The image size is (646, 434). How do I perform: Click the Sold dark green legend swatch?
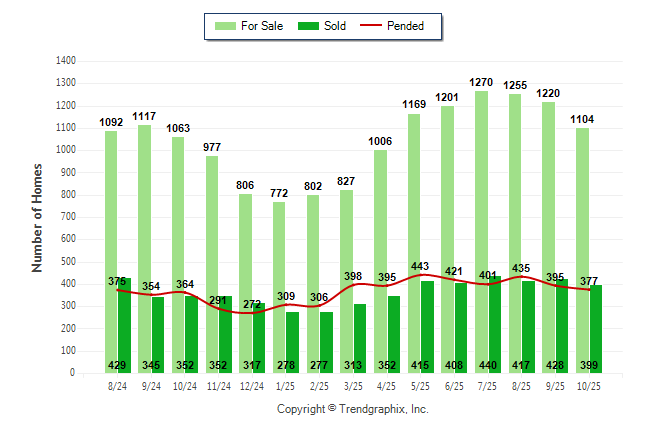pyautogui.click(x=308, y=26)
